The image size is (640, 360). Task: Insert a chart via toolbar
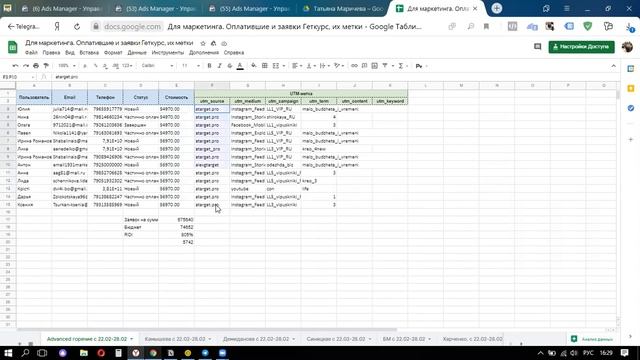pyautogui.click(x=374, y=66)
